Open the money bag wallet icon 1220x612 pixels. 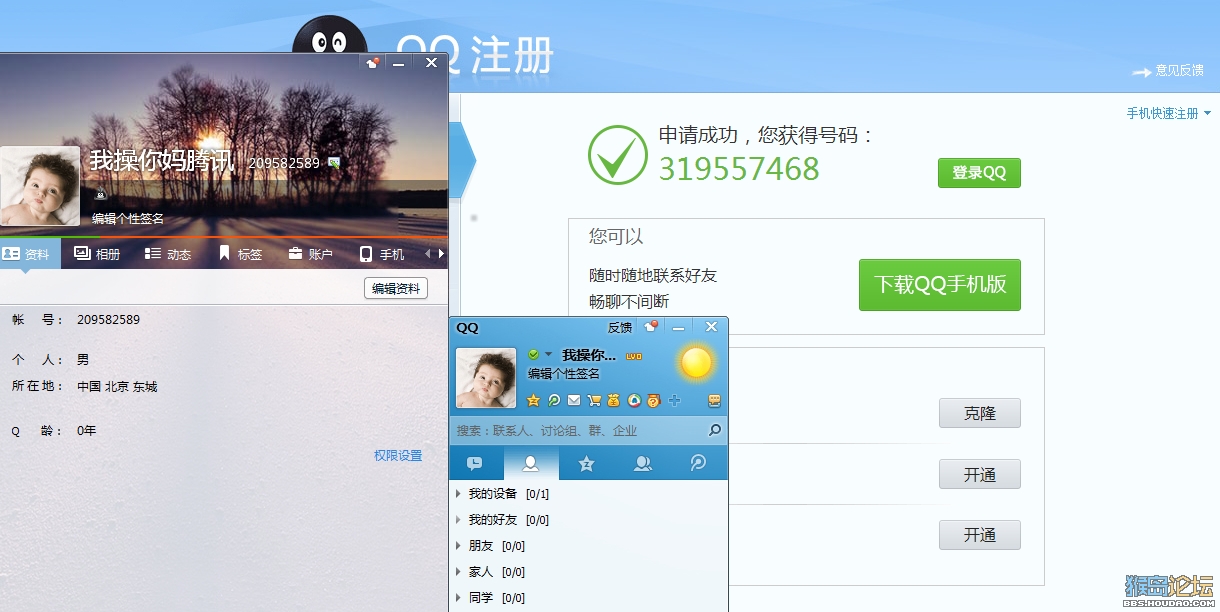click(x=613, y=400)
